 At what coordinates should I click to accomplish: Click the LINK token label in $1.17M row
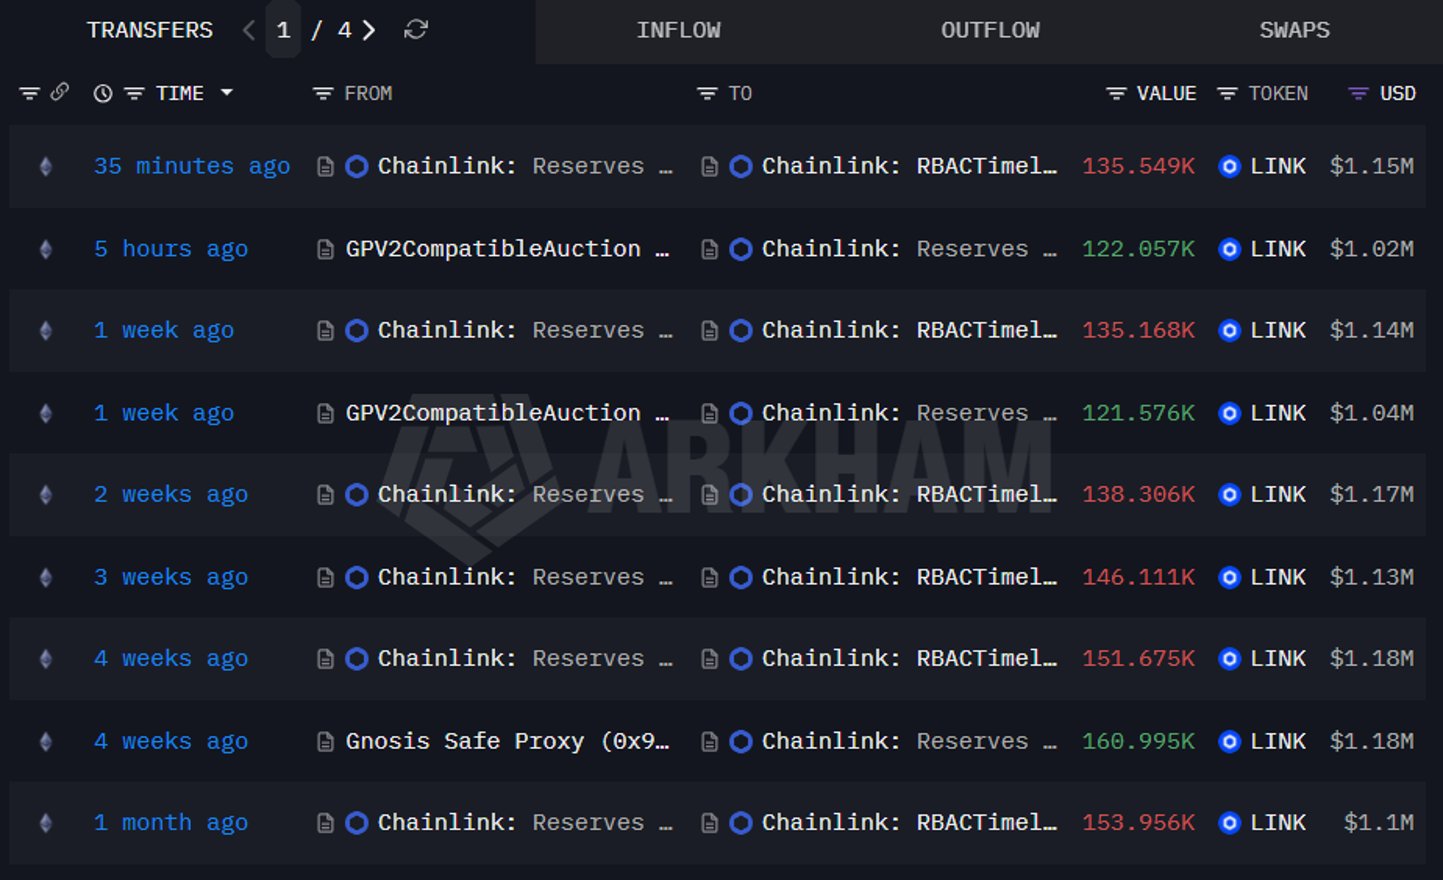(x=1278, y=494)
